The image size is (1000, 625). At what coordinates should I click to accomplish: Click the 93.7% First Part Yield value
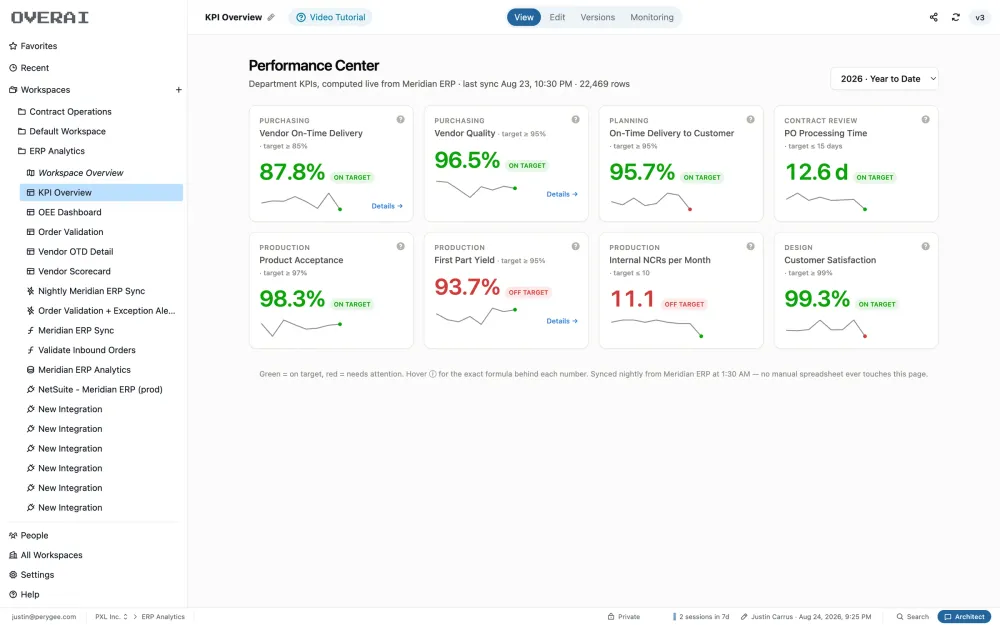[467, 287]
